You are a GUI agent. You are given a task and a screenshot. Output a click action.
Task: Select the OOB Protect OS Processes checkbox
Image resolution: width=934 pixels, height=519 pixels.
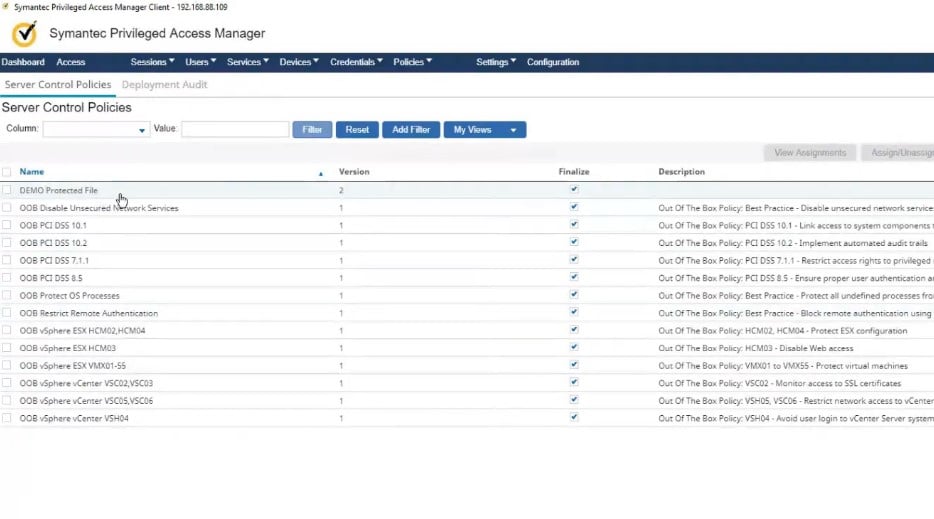point(7,295)
